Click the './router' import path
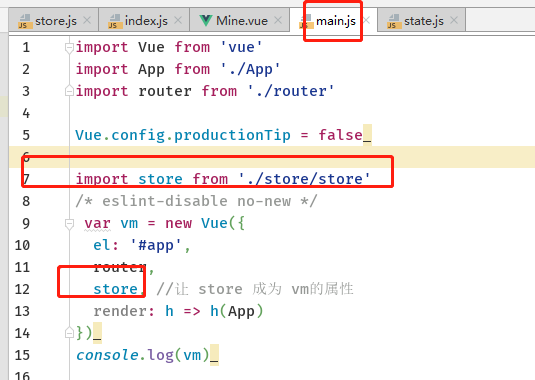The width and height of the screenshot is (535, 380). [291, 91]
